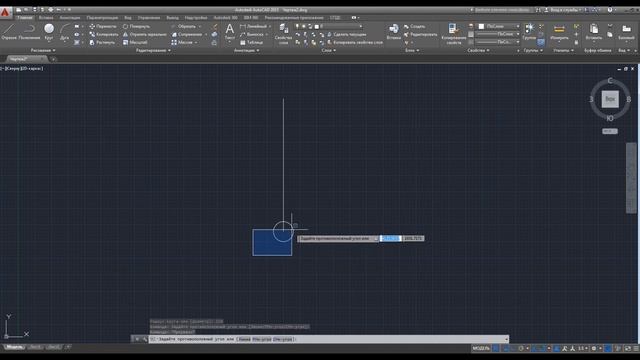
Task: Click the help search field in title bar
Action: tap(502, 10)
